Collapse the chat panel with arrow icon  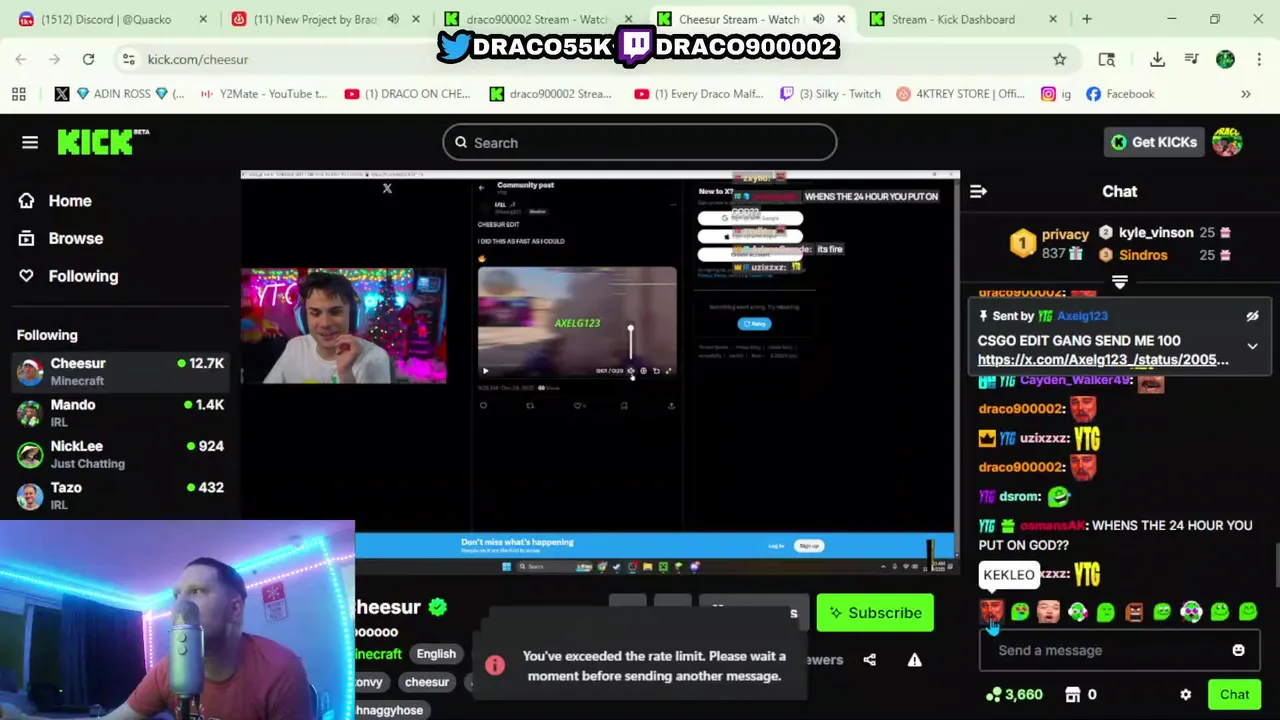point(978,191)
